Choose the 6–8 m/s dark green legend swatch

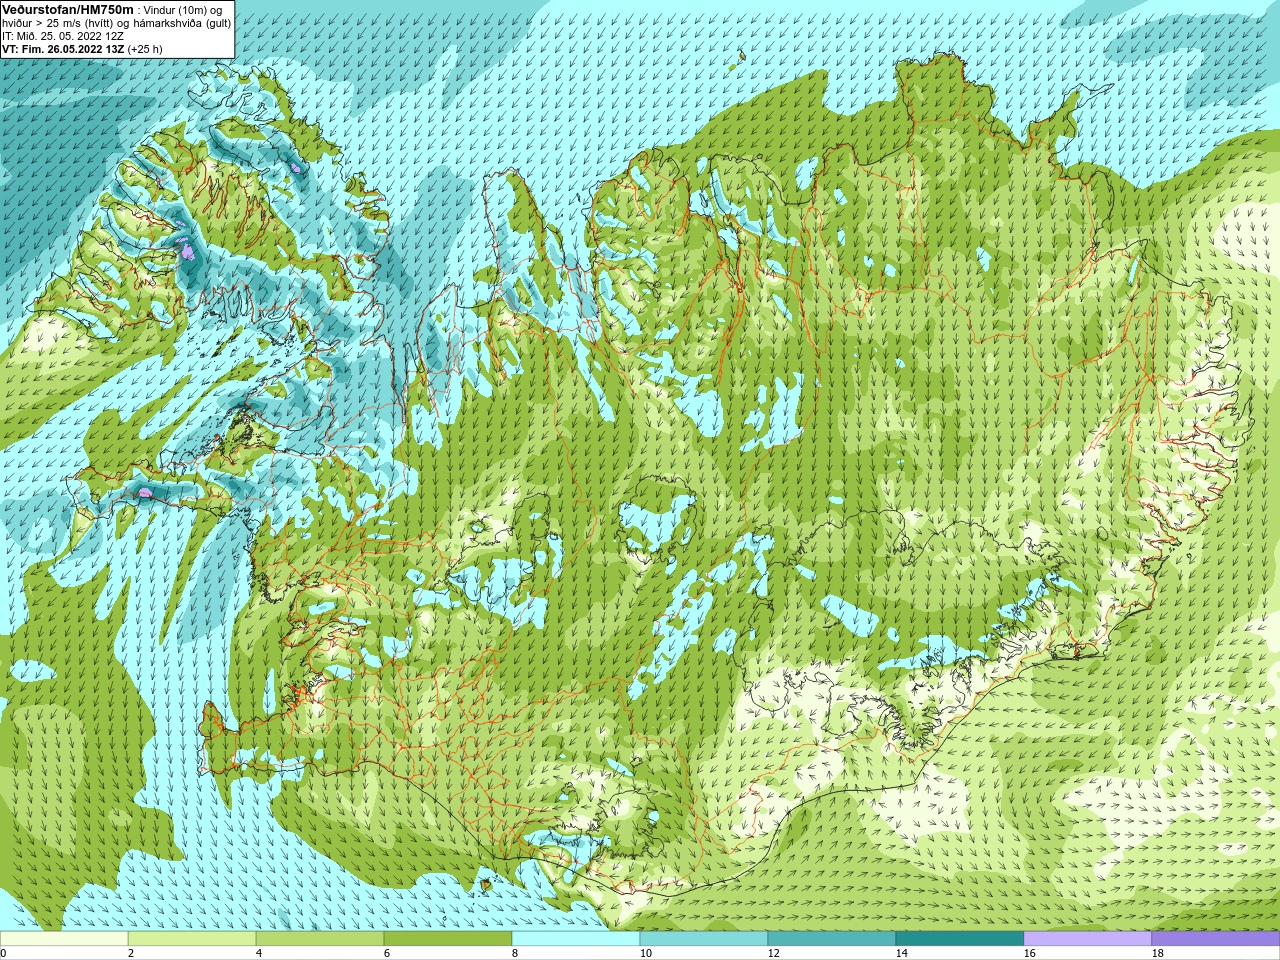point(448,939)
